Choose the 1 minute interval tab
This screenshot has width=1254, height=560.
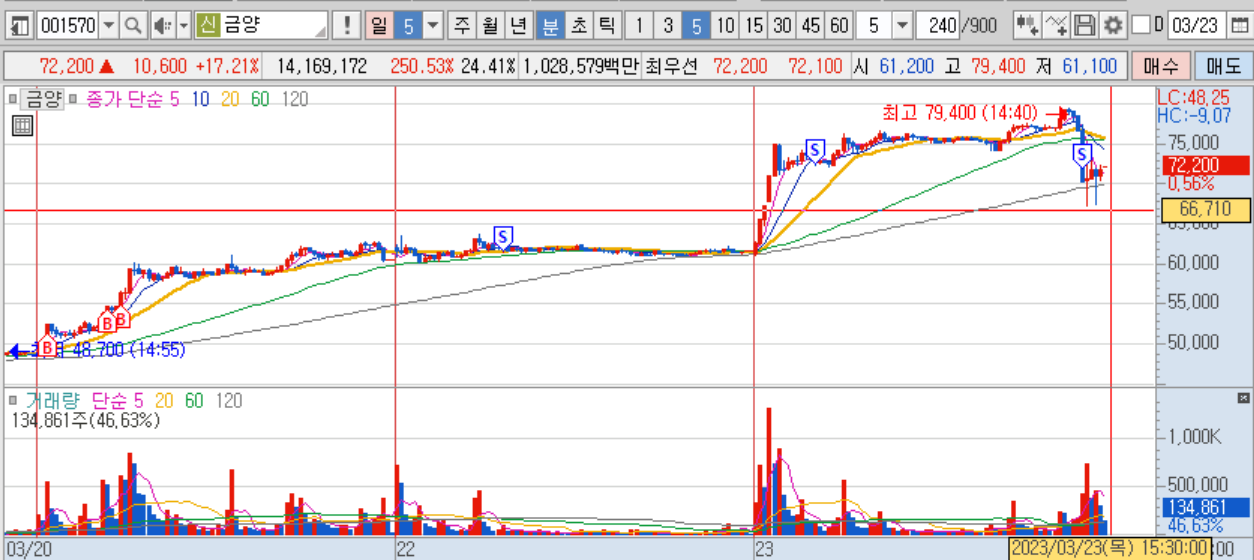tap(641, 25)
